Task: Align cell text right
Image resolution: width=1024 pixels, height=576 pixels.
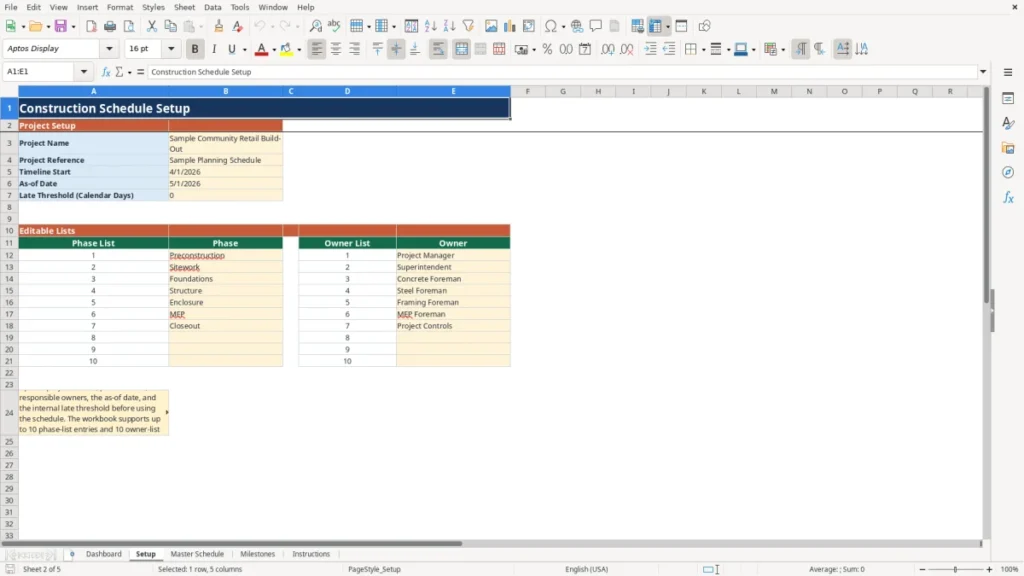Action: [x=355, y=49]
